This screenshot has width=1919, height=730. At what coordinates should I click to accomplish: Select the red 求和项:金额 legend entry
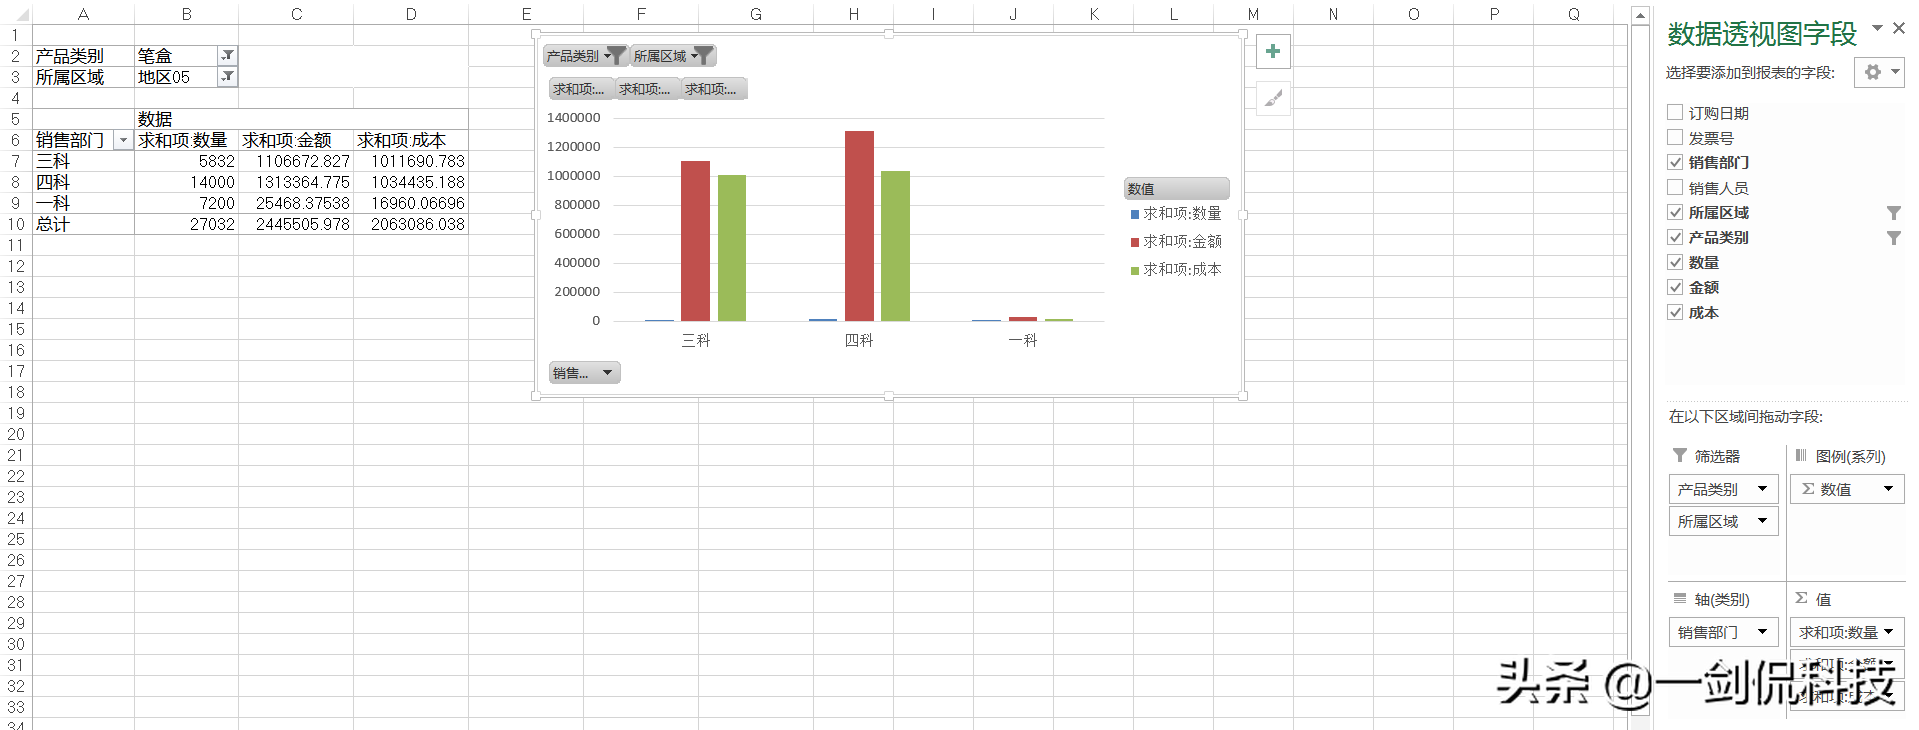1176,242
